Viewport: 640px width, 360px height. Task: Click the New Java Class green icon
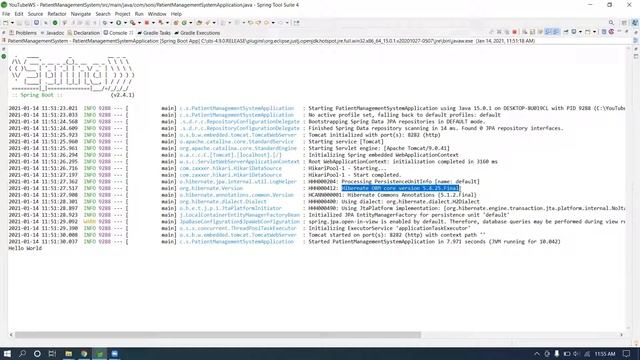184,23
